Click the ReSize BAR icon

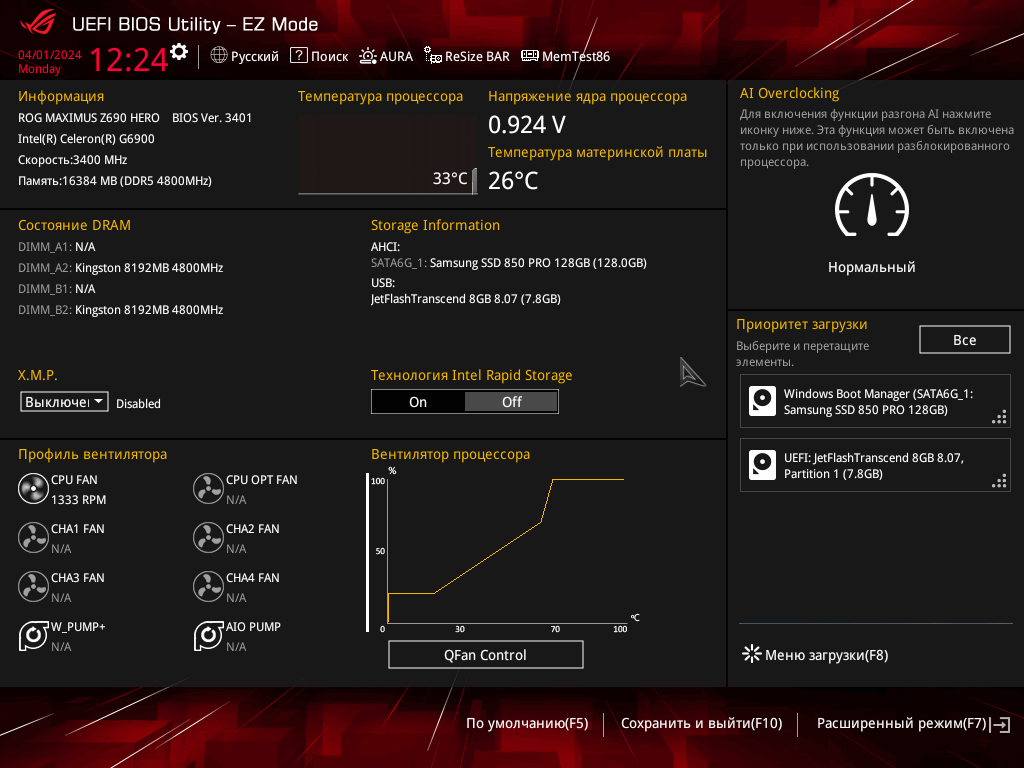click(x=432, y=56)
